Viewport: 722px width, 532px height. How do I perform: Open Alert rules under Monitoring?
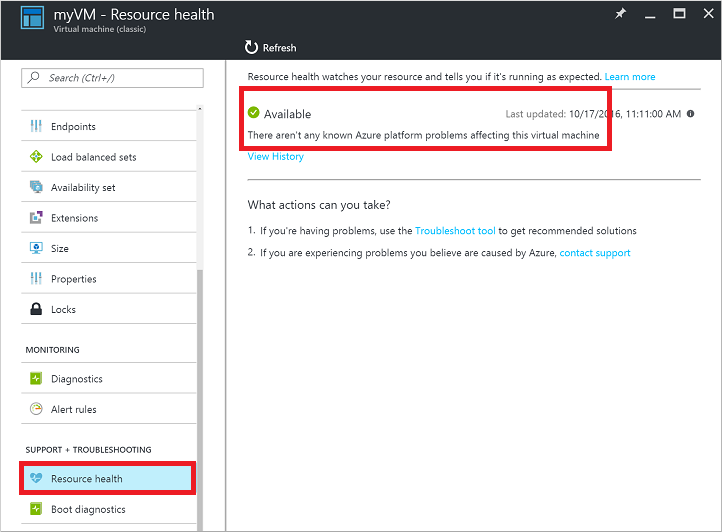109,409
